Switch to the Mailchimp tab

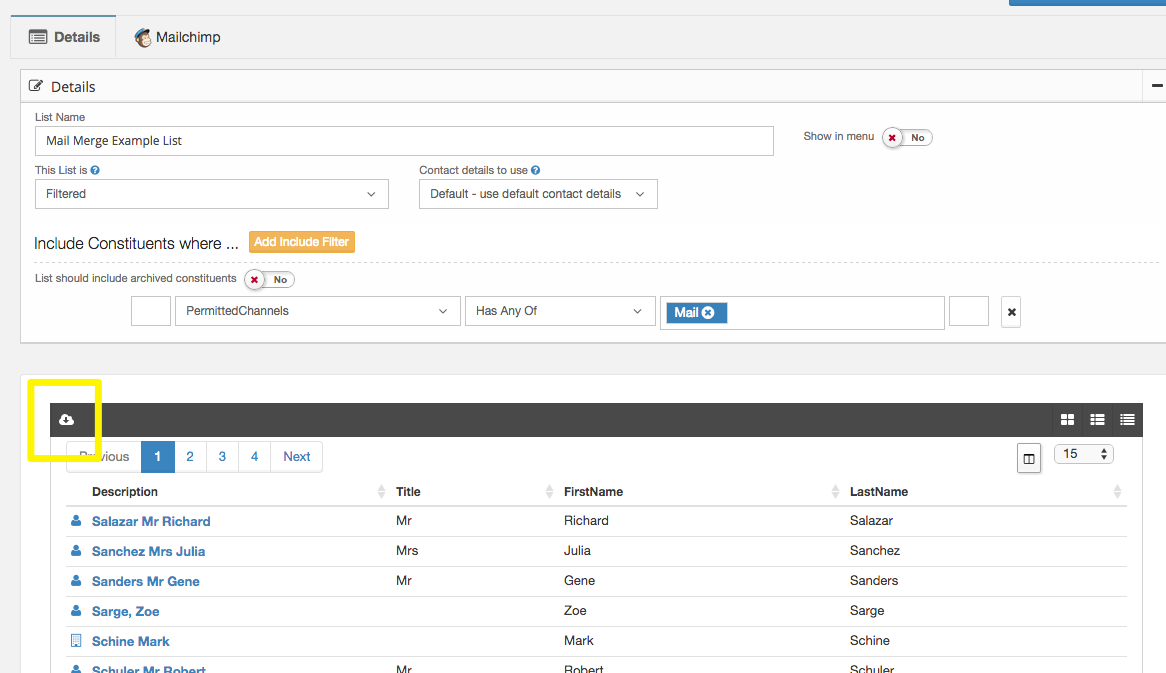177,37
